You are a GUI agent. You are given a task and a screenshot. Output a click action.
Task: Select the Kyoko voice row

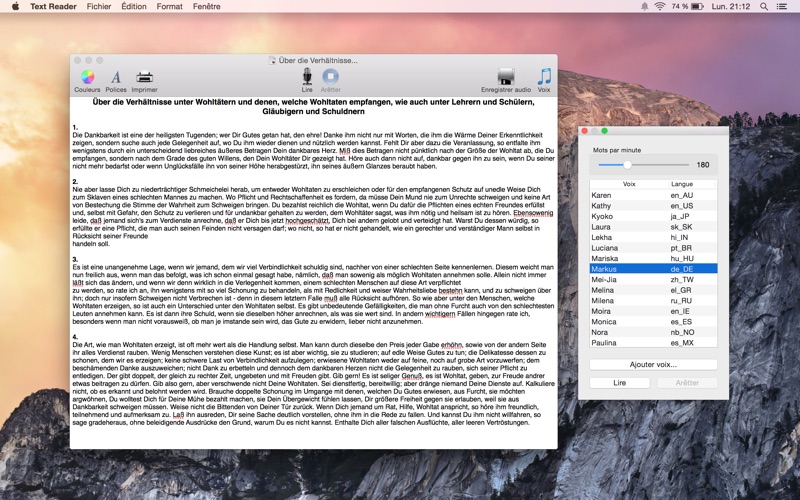tap(653, 216)
